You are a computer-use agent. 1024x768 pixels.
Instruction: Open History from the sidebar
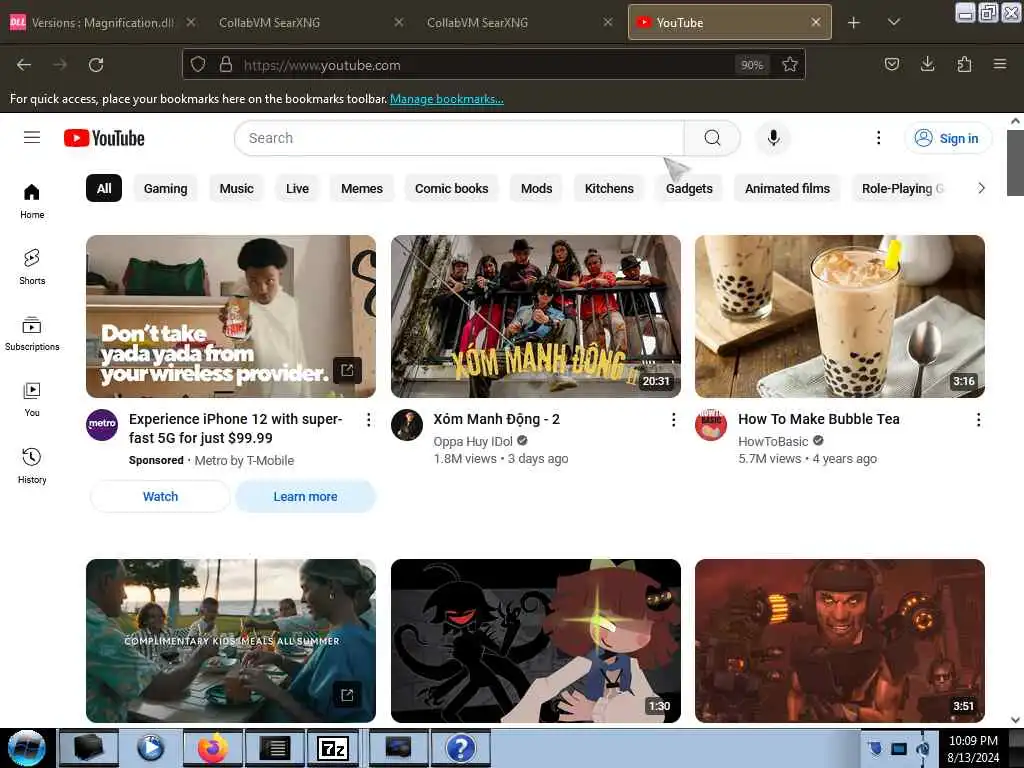[32, 466]
